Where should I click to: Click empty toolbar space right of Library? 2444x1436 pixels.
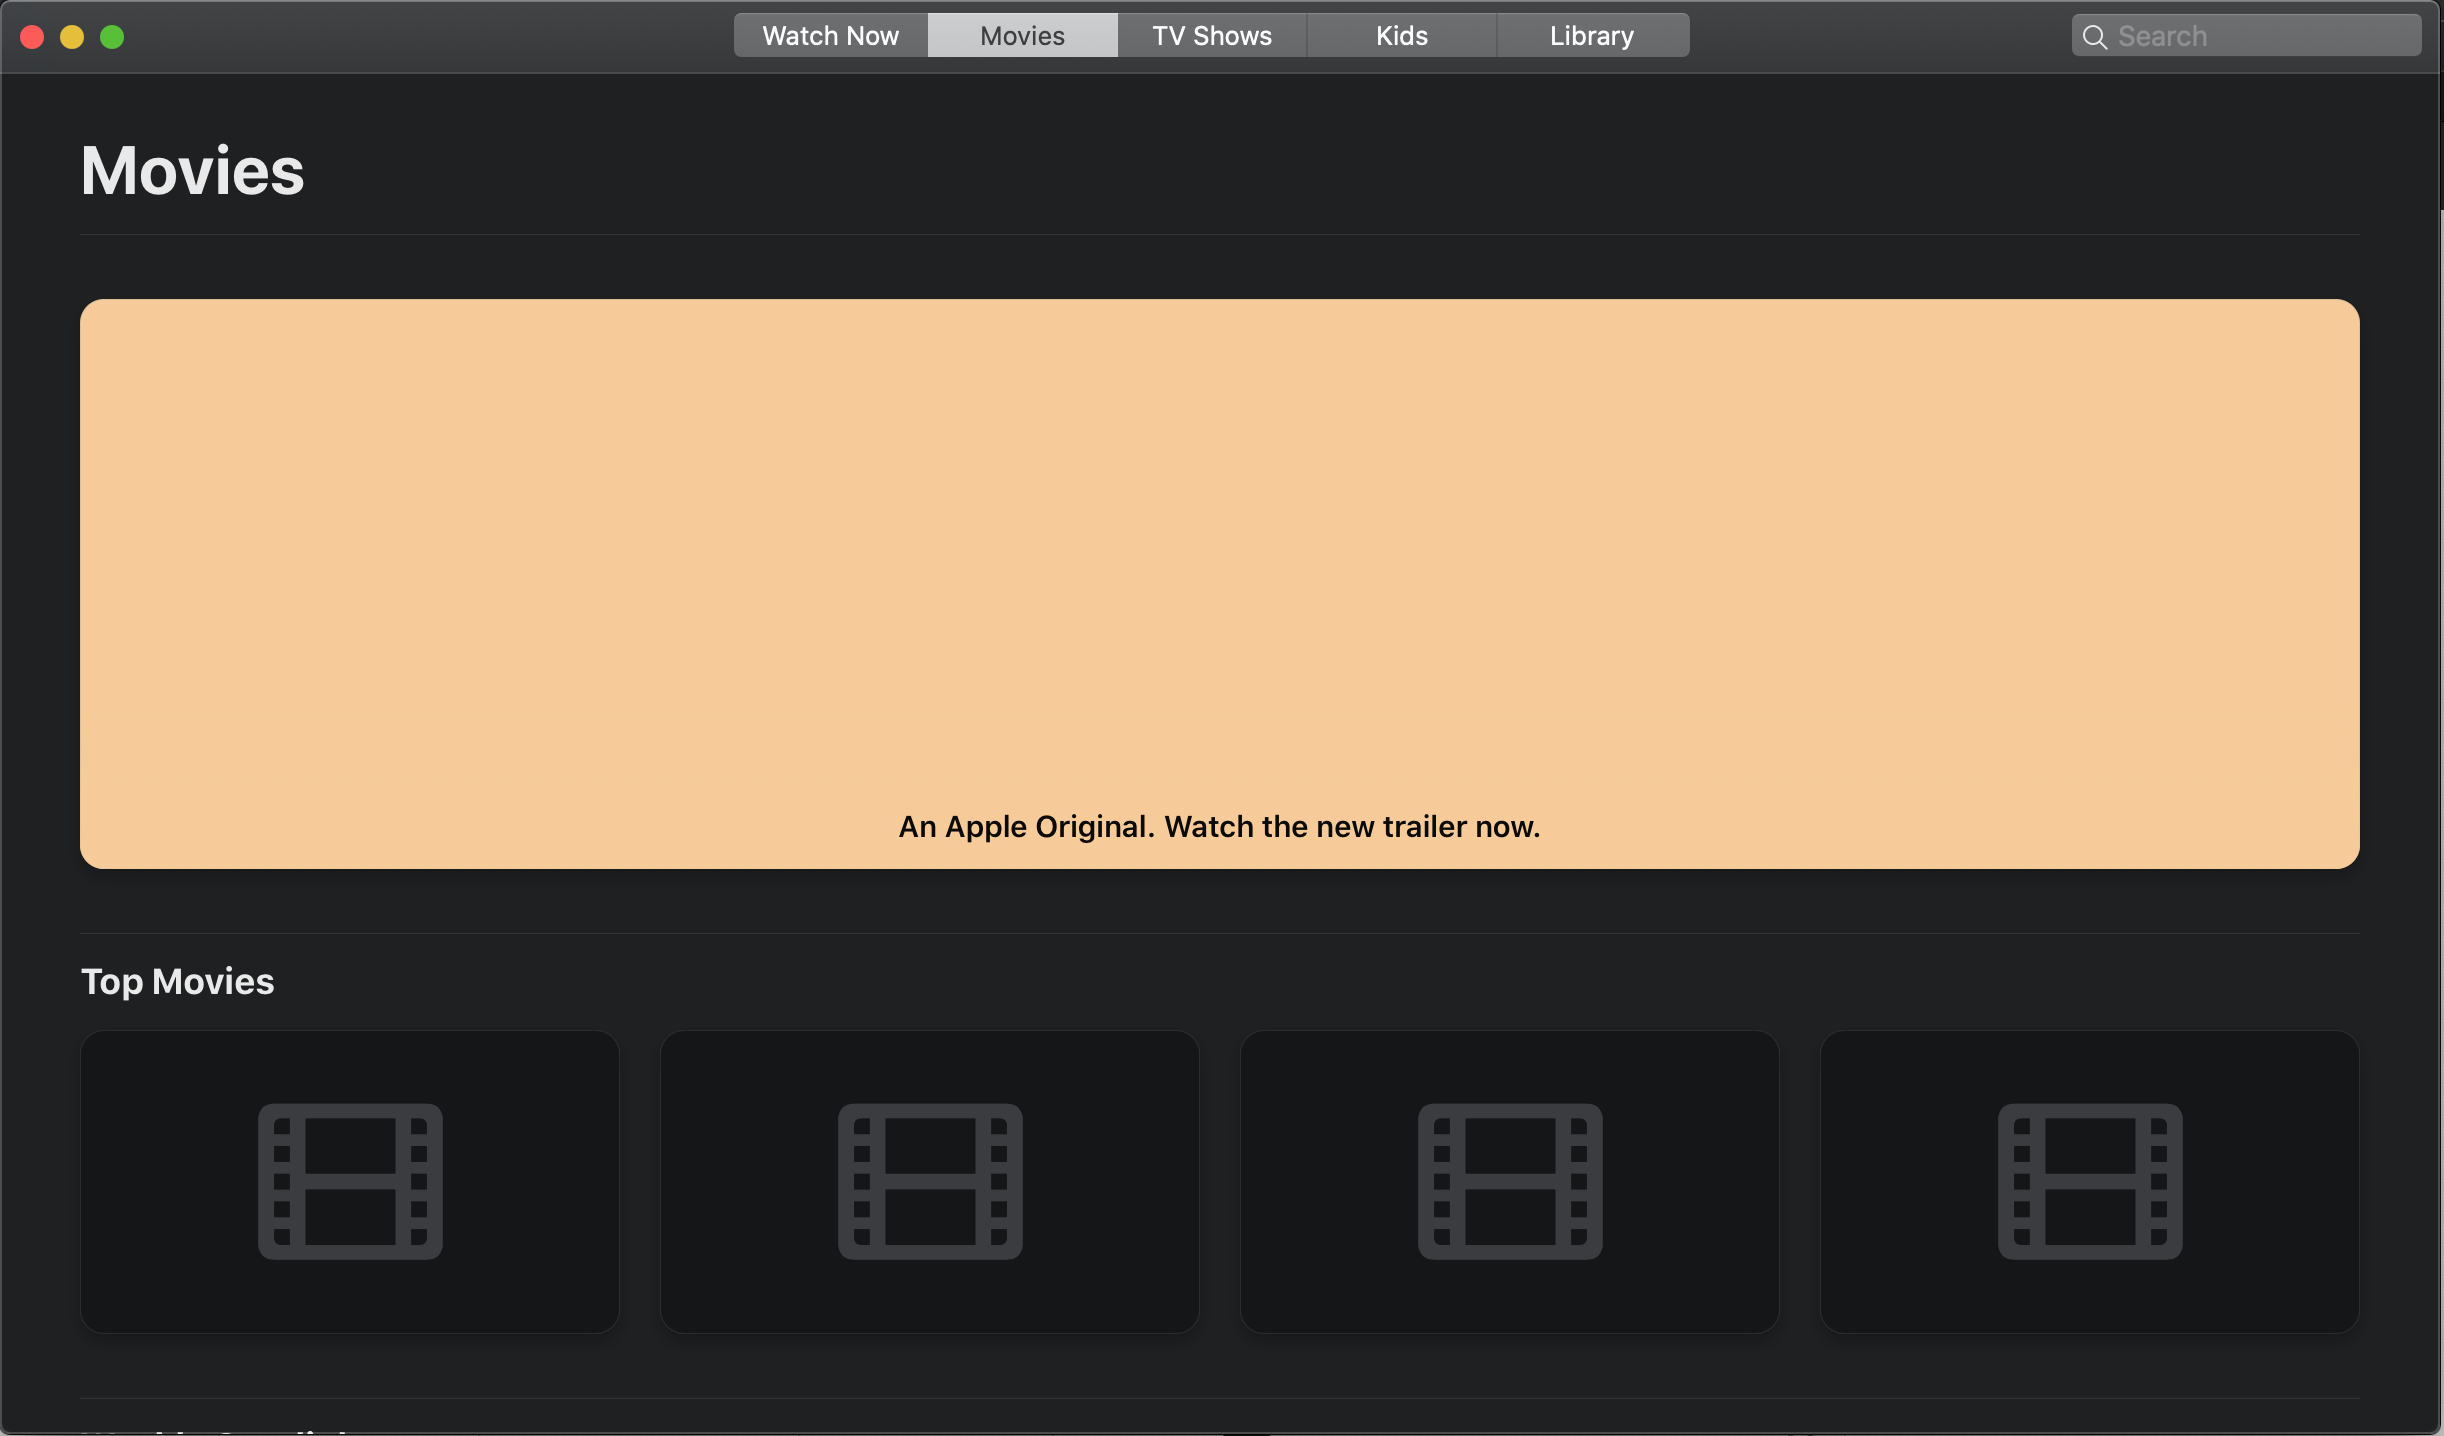(x=1880, y=37)
